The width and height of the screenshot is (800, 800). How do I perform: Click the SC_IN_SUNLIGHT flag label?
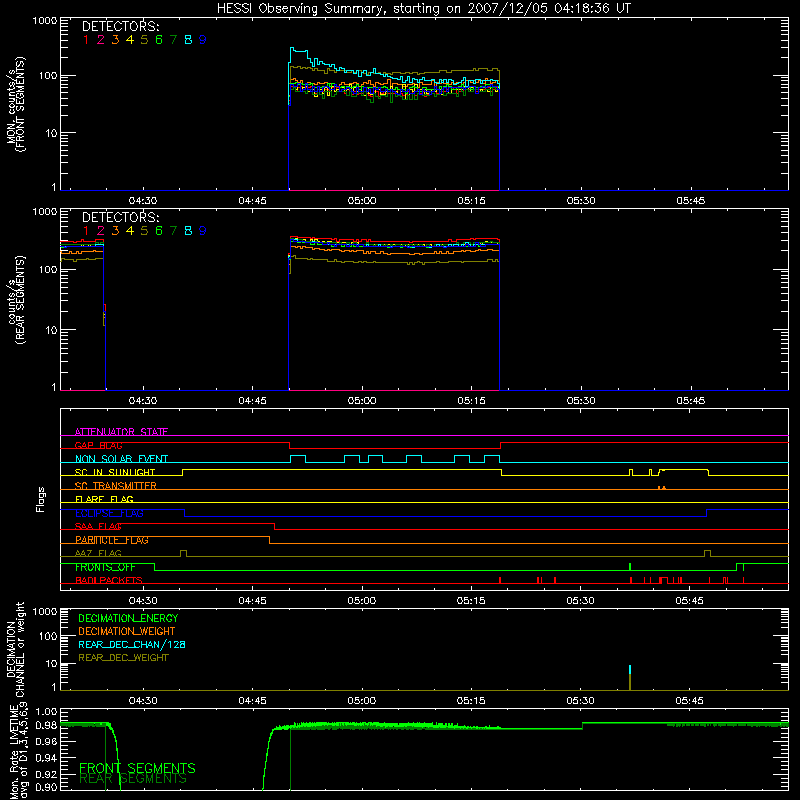click(x=115, y=472)
